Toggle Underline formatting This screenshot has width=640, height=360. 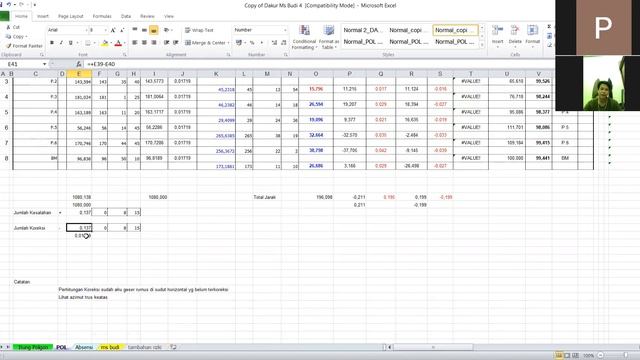click(71, 43)
